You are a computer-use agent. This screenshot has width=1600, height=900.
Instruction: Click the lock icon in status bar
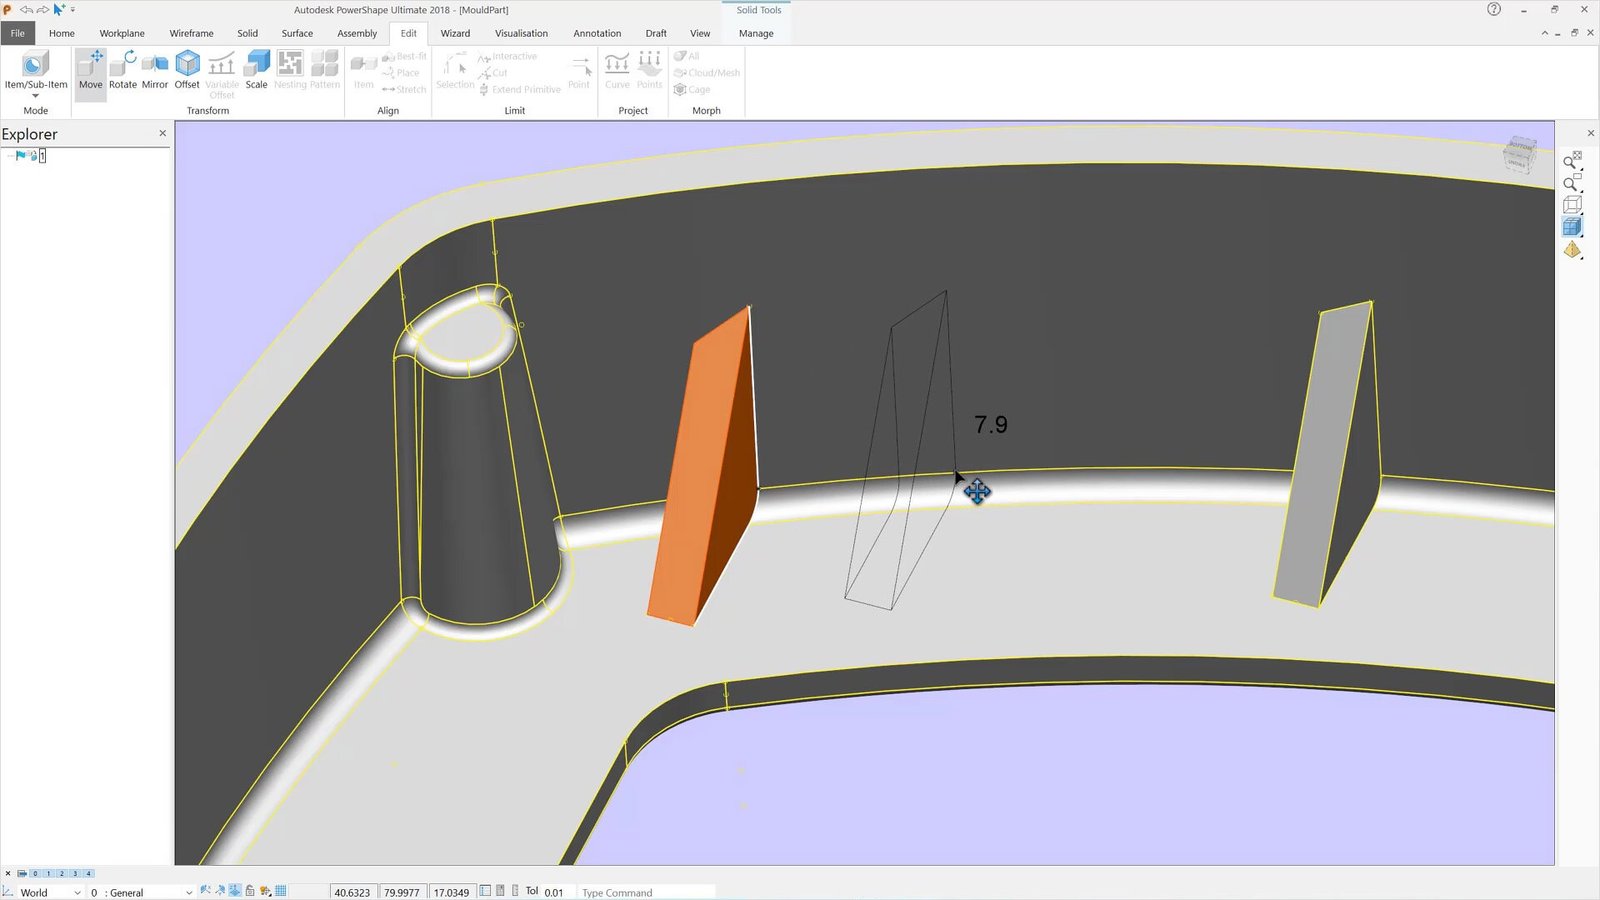pos(250,891)
